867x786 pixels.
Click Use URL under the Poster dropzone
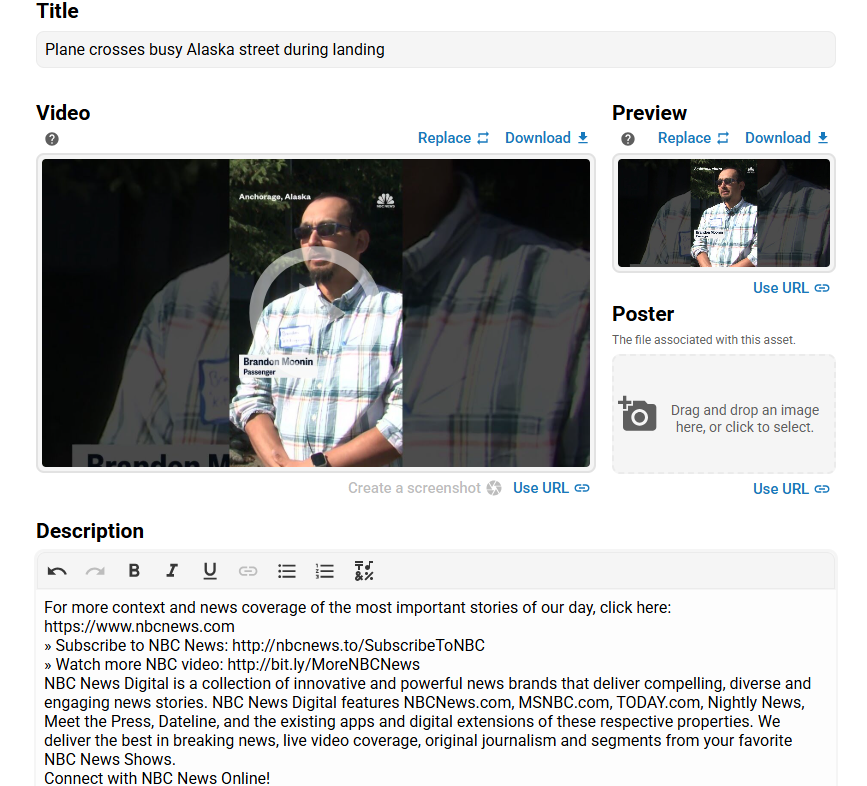pos(791,489)
